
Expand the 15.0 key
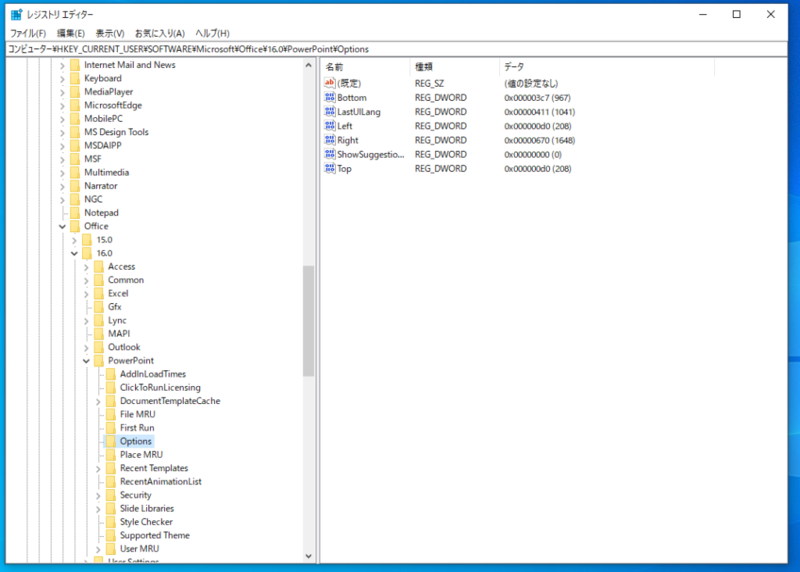click(74, 240)
